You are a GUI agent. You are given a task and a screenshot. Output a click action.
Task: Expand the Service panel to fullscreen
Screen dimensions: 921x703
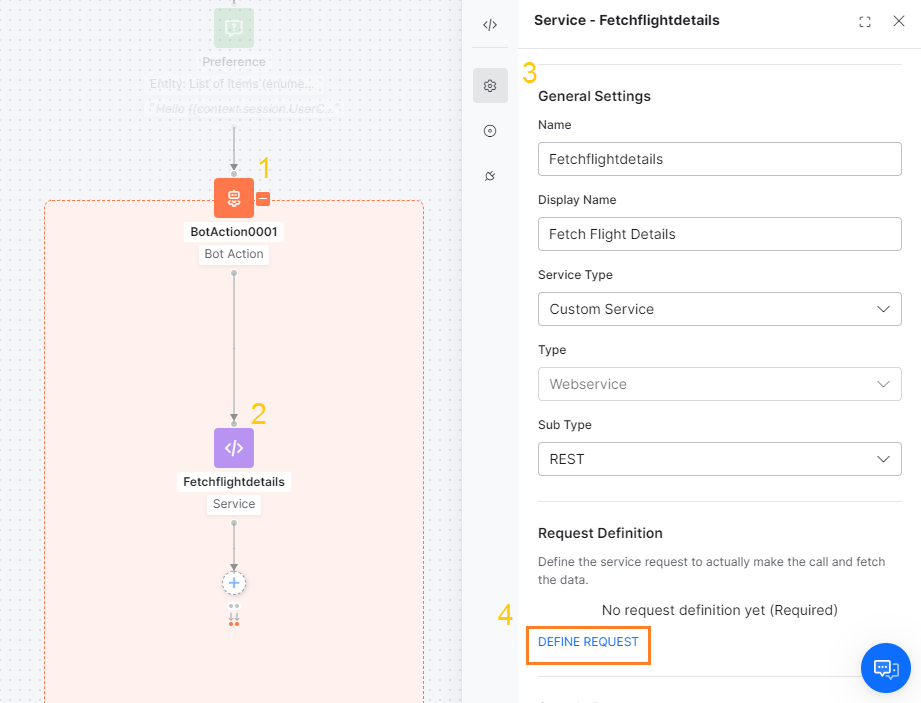(864, 20)
